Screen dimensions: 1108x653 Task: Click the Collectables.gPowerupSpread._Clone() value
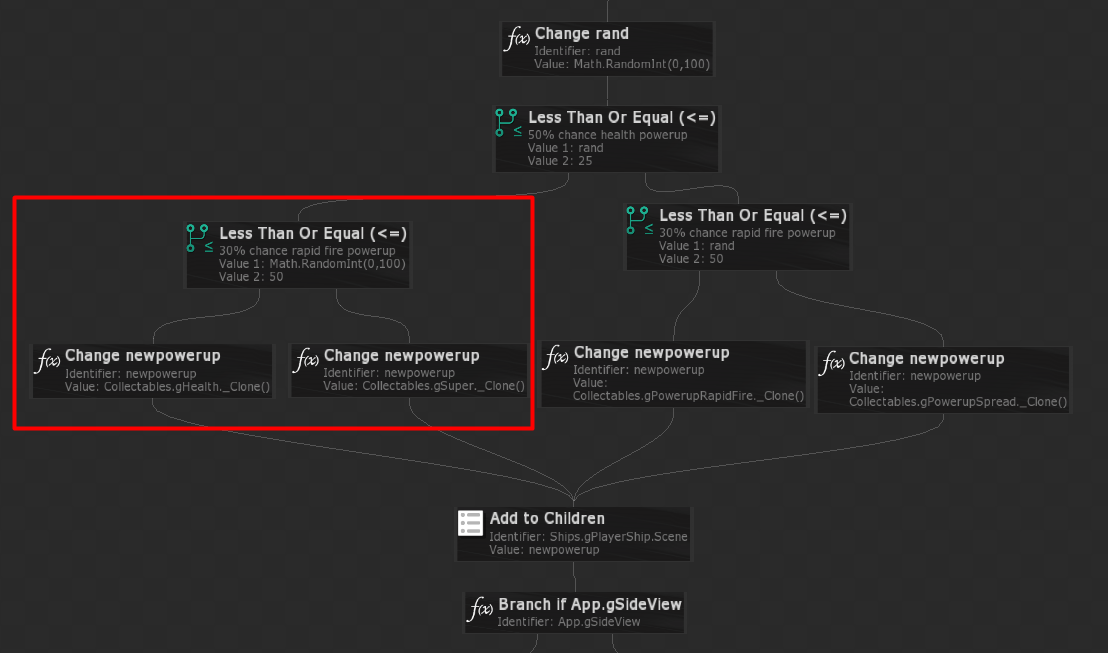coord(957,401)
